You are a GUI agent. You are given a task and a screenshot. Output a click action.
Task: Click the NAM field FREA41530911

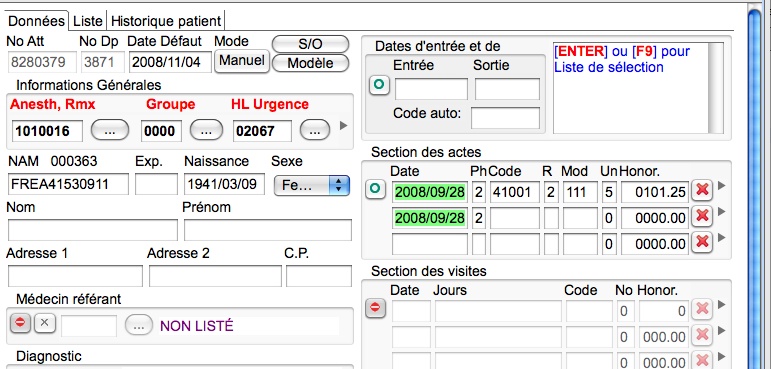coord(68,184)
